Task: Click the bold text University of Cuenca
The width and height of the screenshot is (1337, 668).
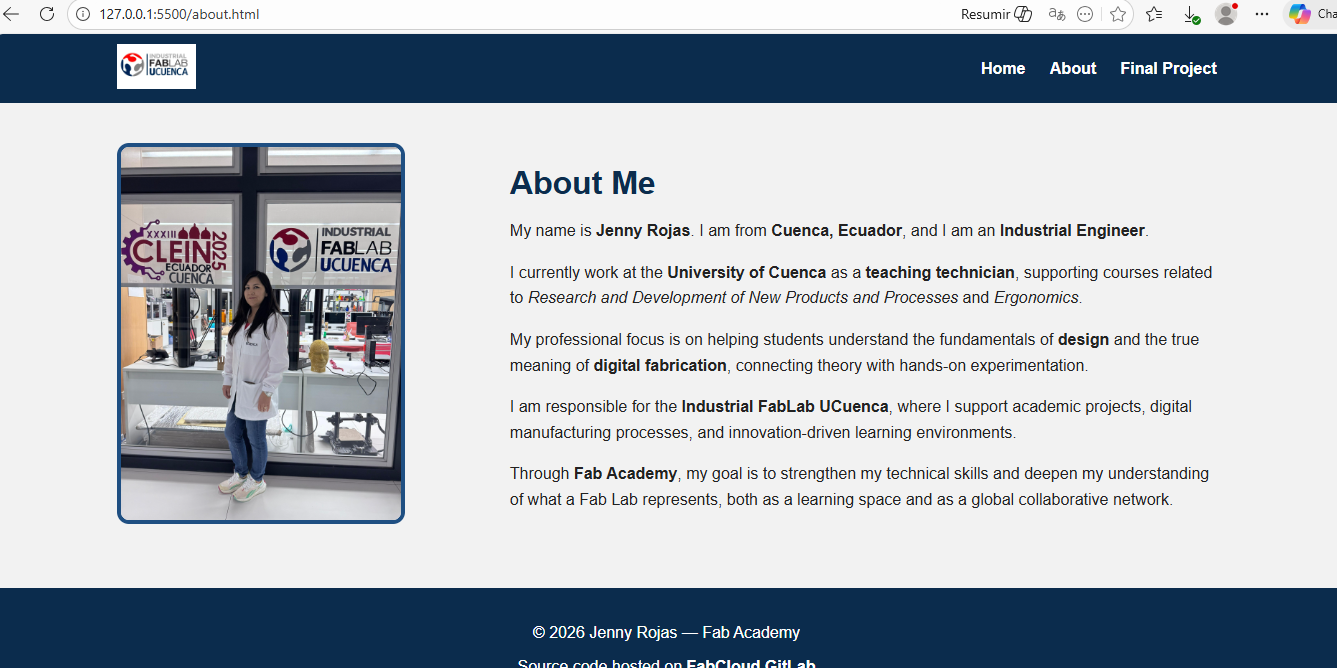Action: click(x=747, y=272)
